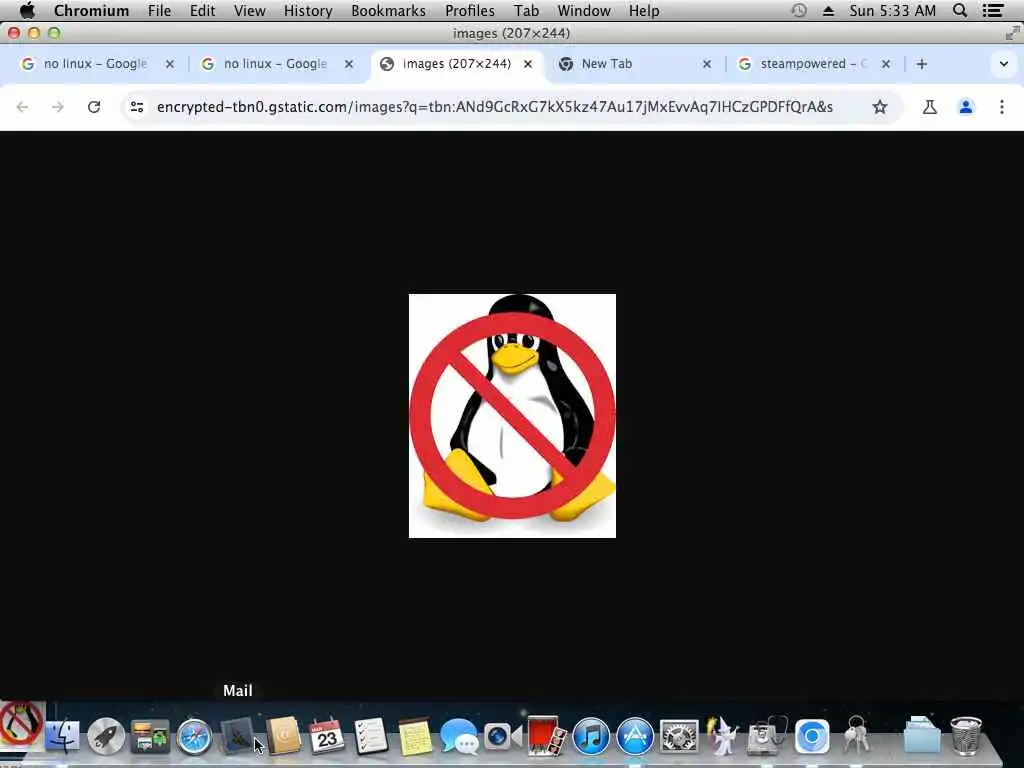Click the eject icon in menu bar
The height and width of the screenshot is (768, 1024).
coord(828,11)
